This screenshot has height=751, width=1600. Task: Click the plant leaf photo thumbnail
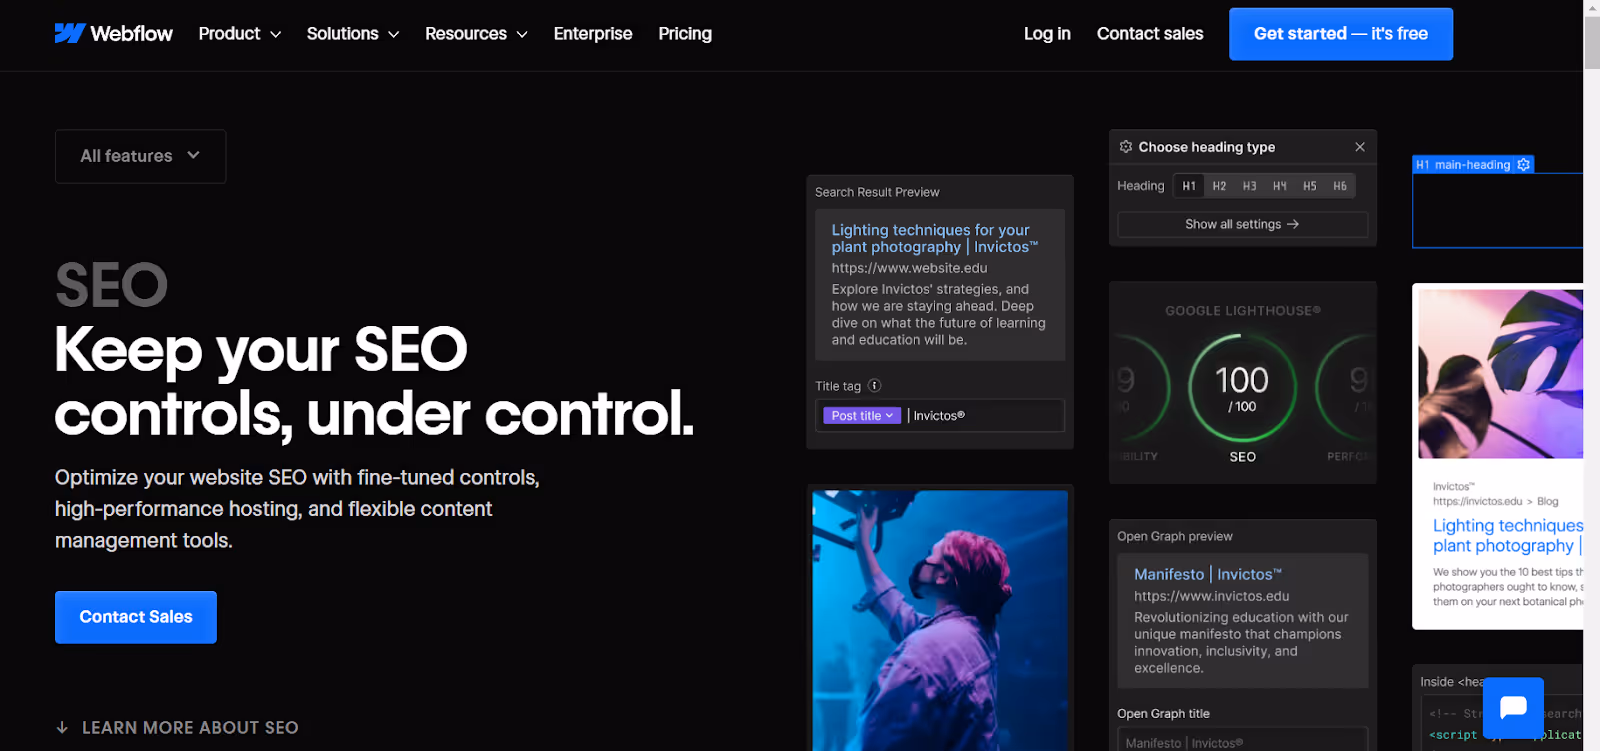coord(1500,374)
